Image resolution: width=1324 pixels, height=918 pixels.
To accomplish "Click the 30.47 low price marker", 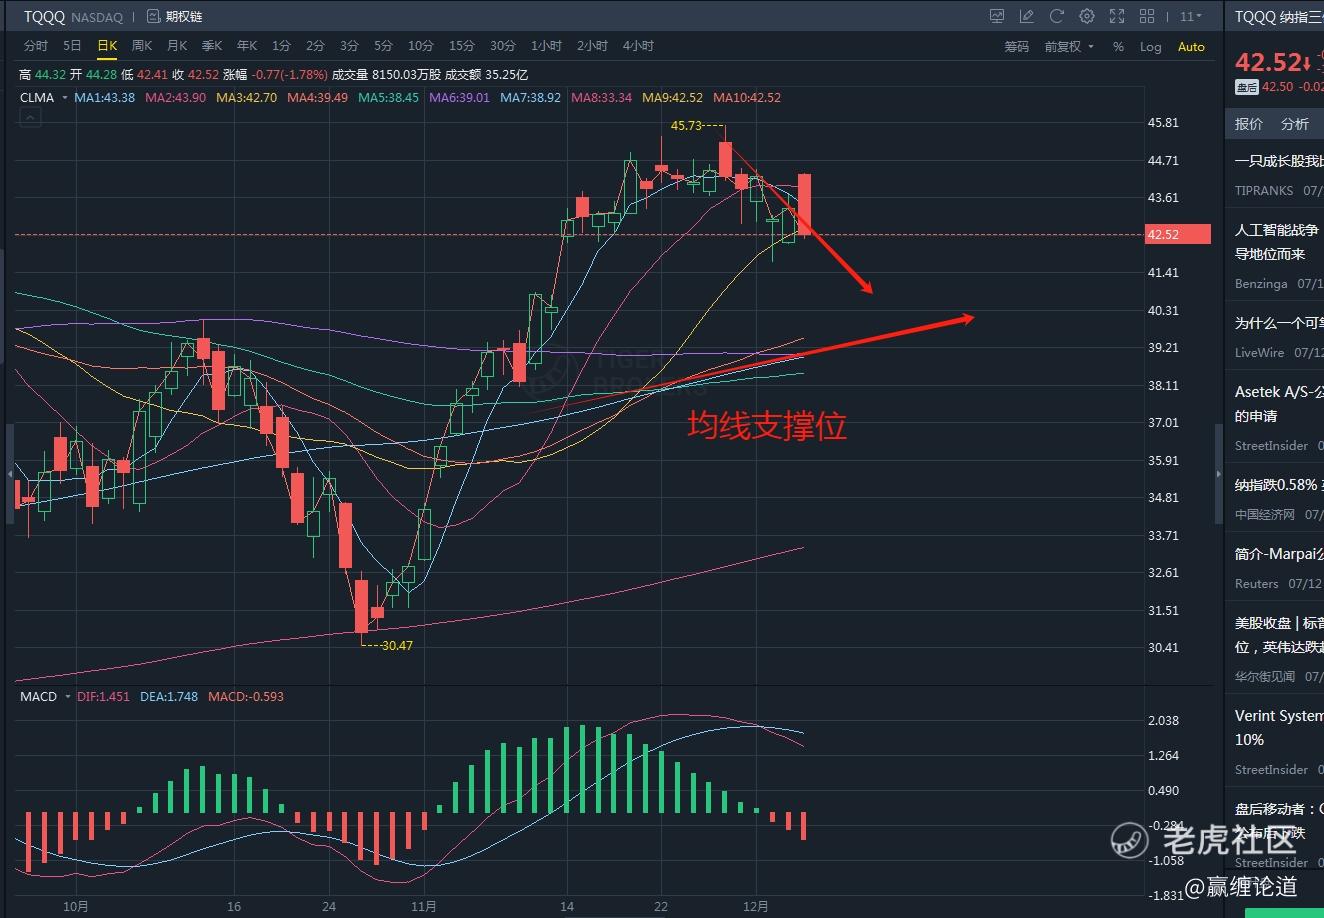I will click(397, 645).
